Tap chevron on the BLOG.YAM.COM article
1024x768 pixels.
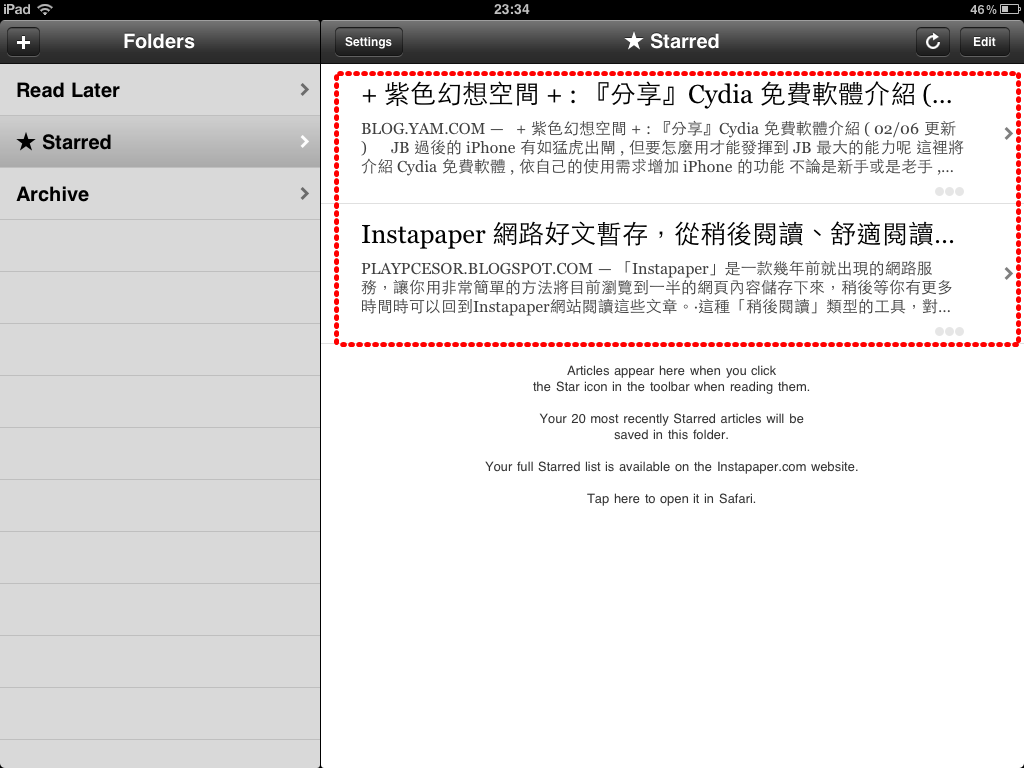coord(1008,133)
